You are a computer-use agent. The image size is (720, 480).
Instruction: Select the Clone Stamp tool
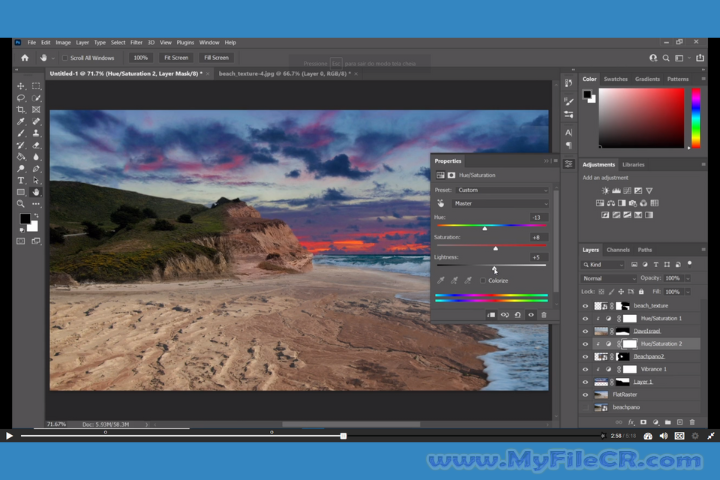tap(36, 133)
